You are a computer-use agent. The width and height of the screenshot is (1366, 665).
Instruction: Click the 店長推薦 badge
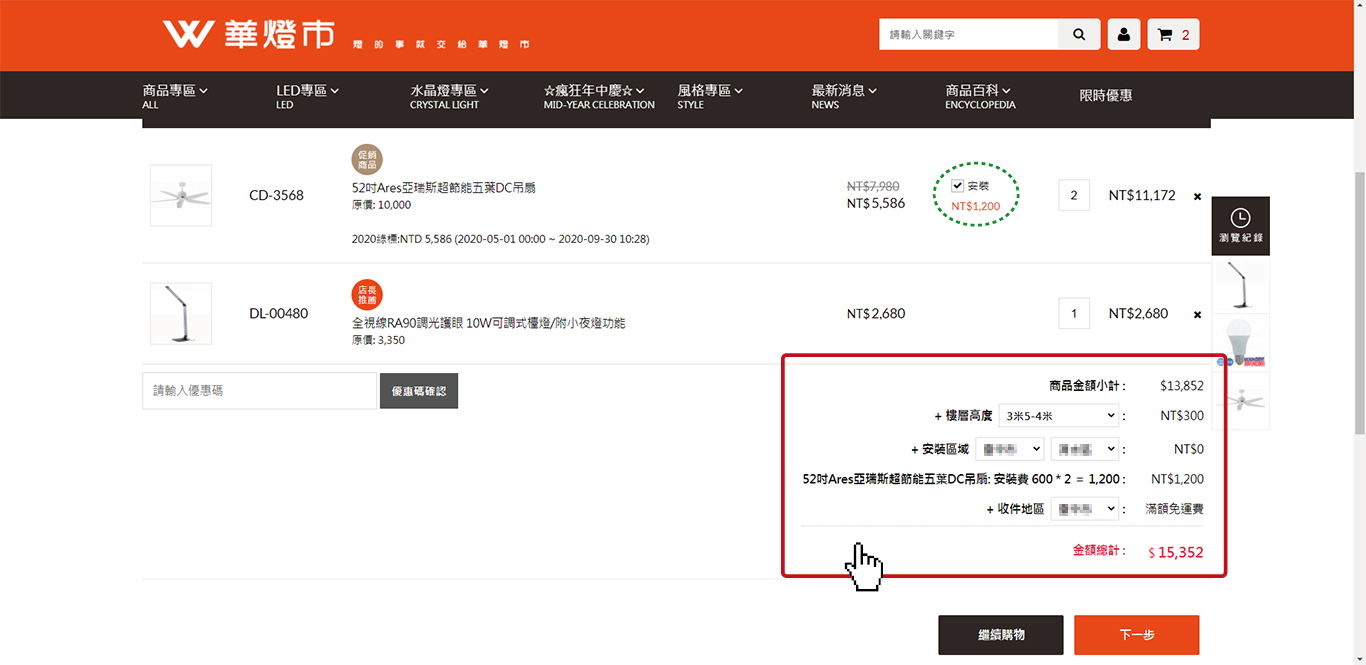point(367,294)
